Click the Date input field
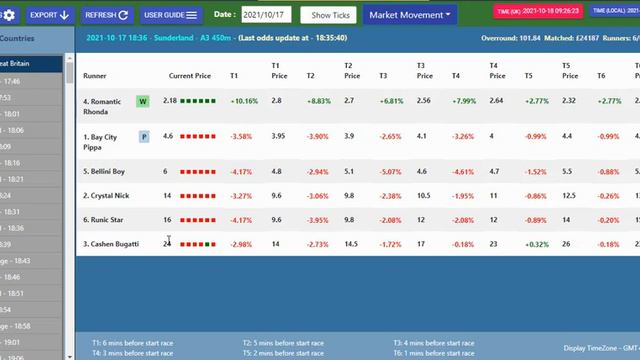 pos(266,15)
